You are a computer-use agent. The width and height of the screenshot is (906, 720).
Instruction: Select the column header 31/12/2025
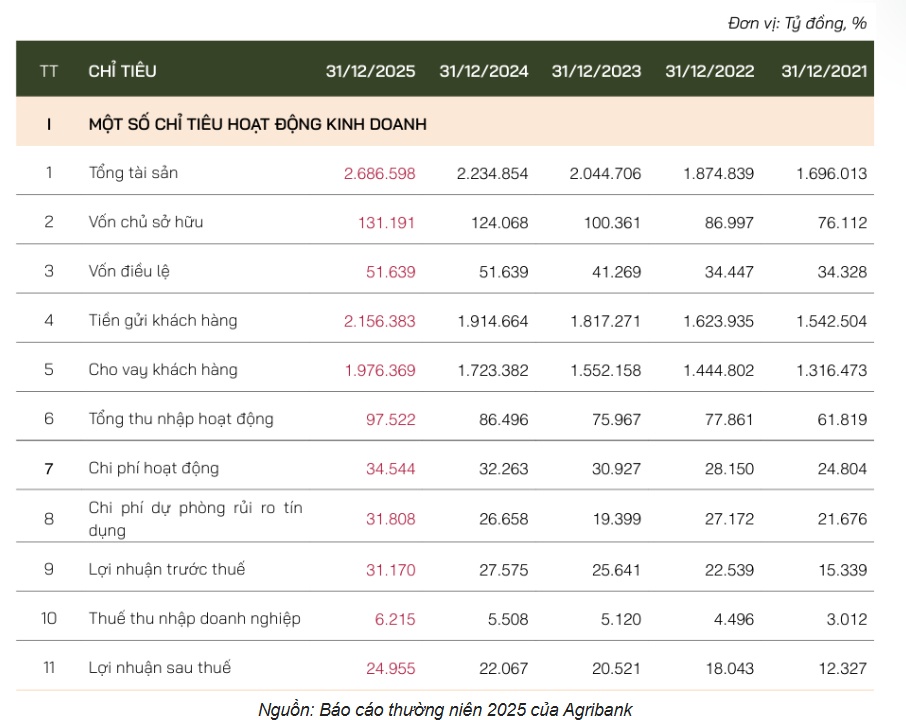[x=374, y=70]
